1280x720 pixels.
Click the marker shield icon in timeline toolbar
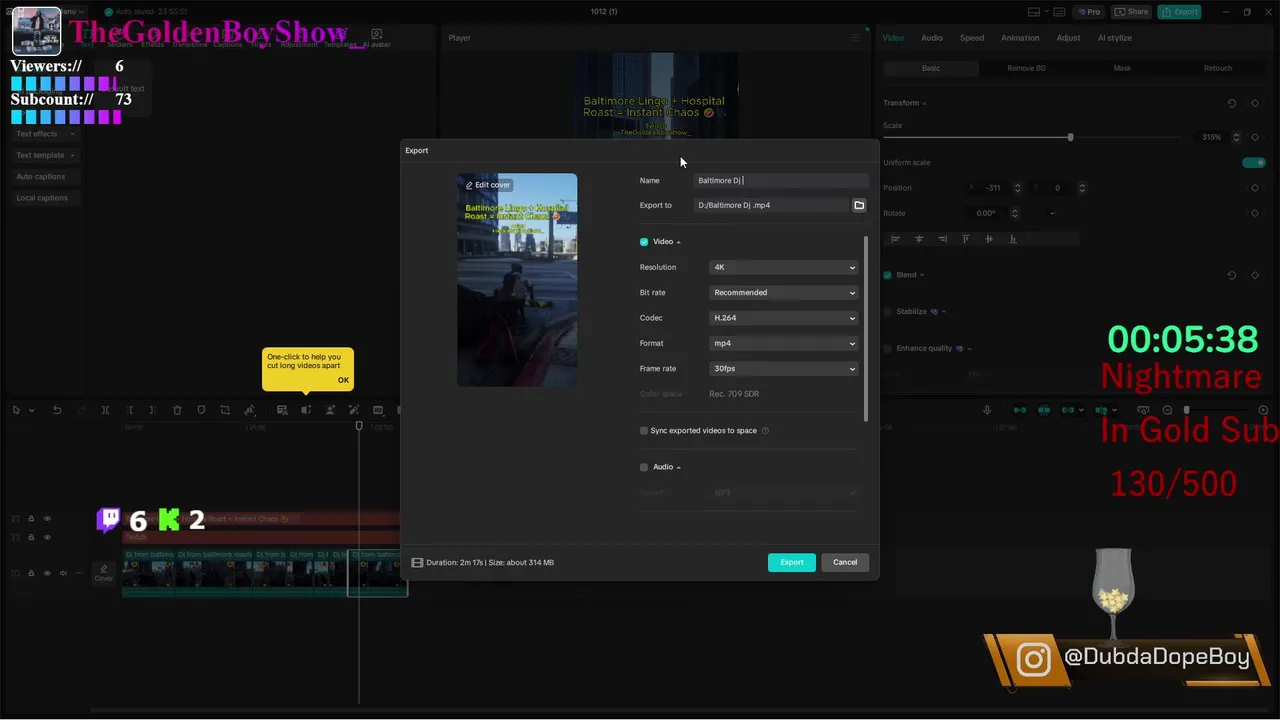(201, 410)
